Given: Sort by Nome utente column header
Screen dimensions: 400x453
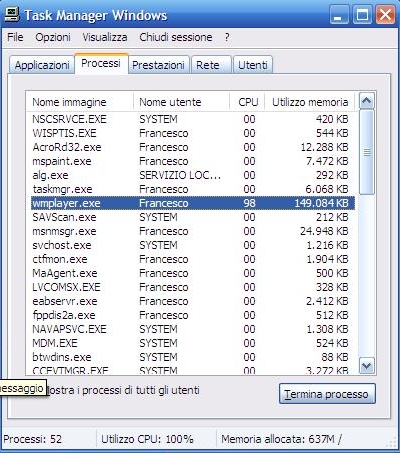Looking at the screenshot, I should coord(181,102).
